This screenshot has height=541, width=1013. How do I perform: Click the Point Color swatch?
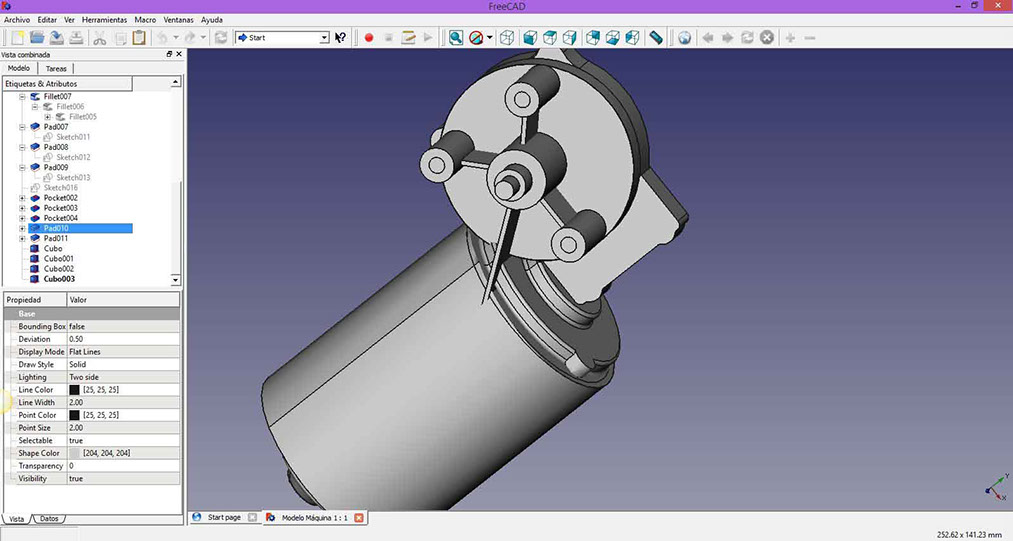coord(74,415)
